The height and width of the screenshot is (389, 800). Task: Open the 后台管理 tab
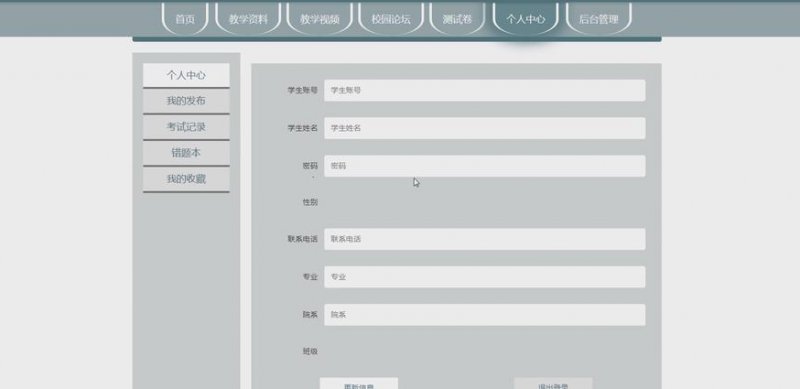[598, 19]
